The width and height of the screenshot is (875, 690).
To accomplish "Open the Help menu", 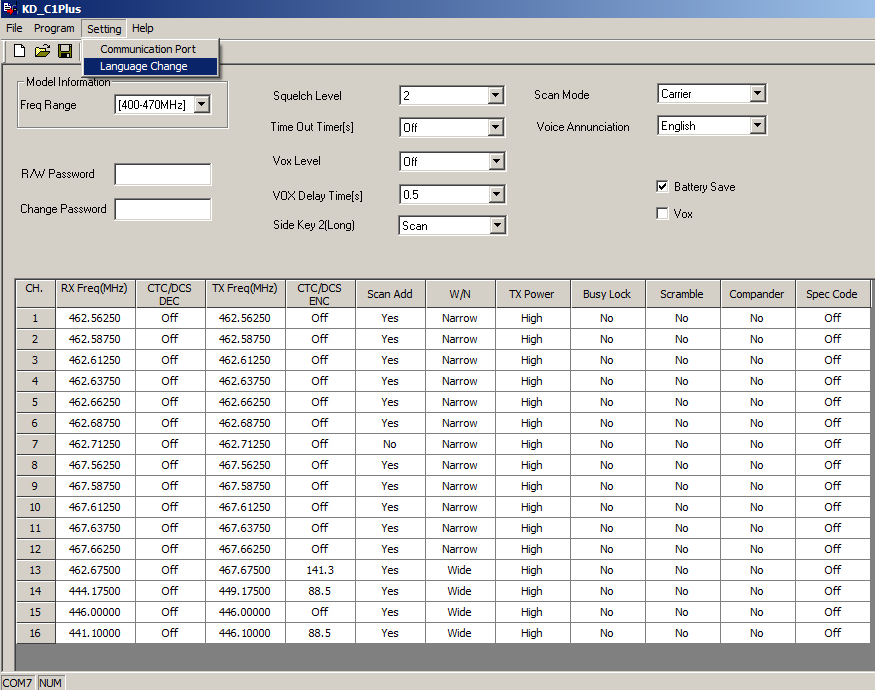I will tap(143, 28).
